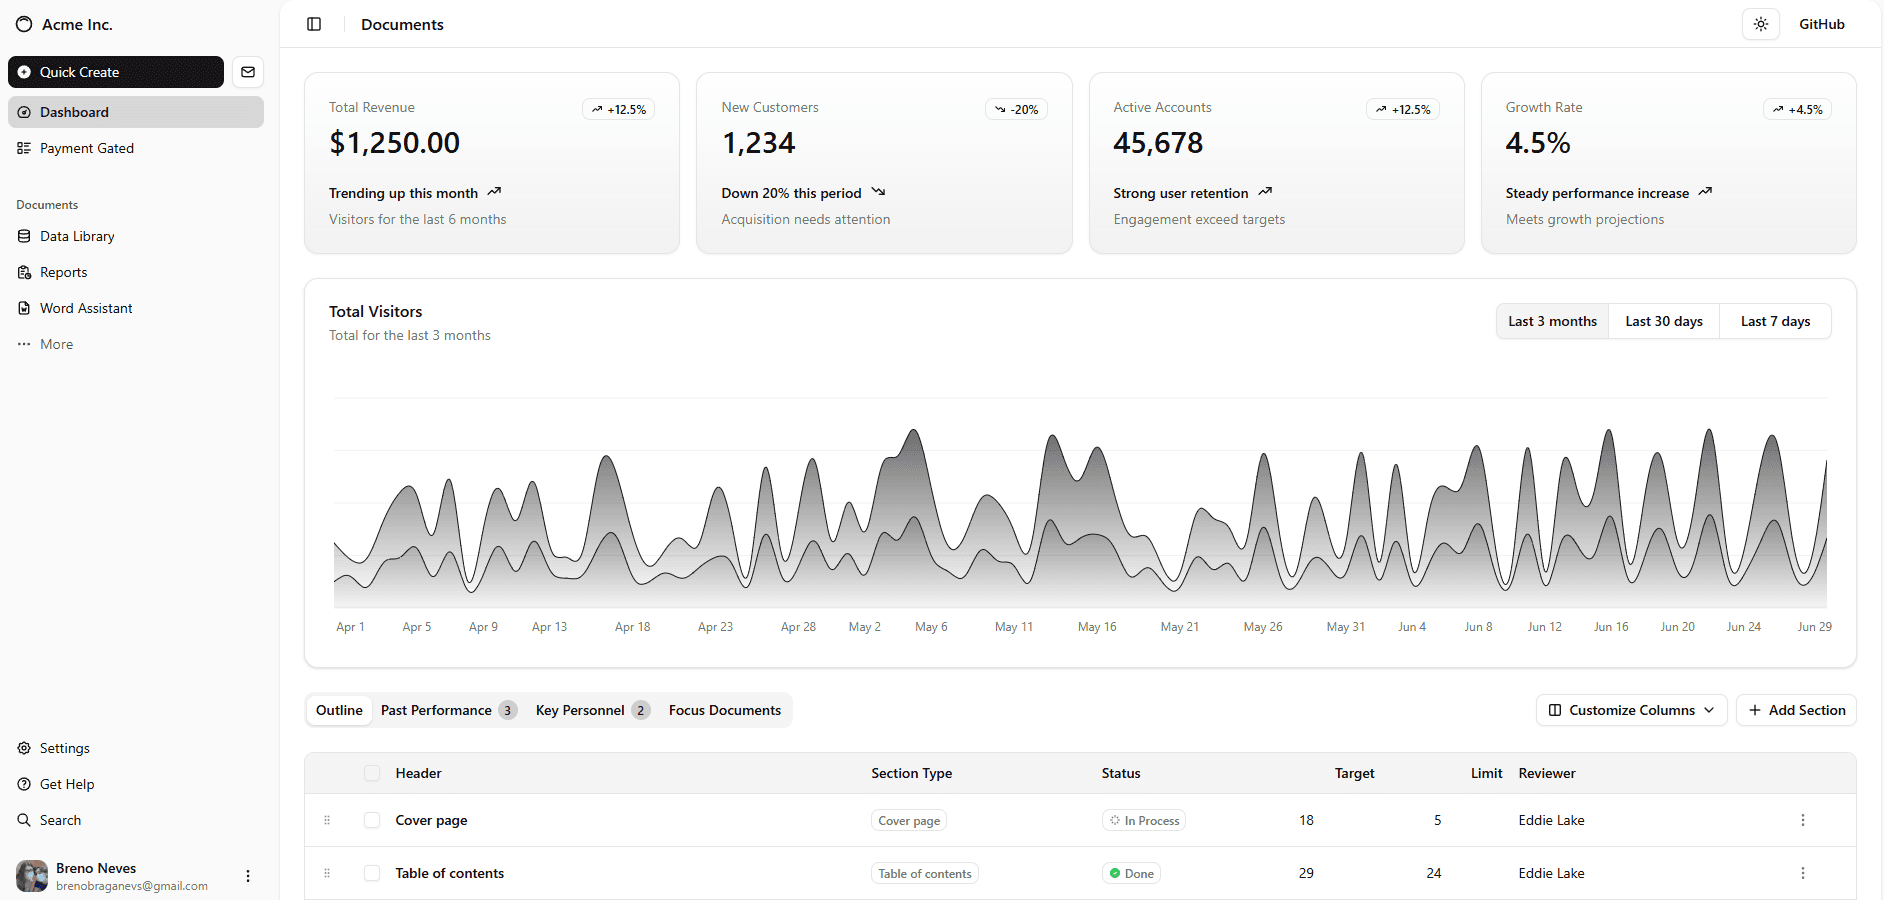Check the Table of contents row checkbox

click(x=372, y=873)
